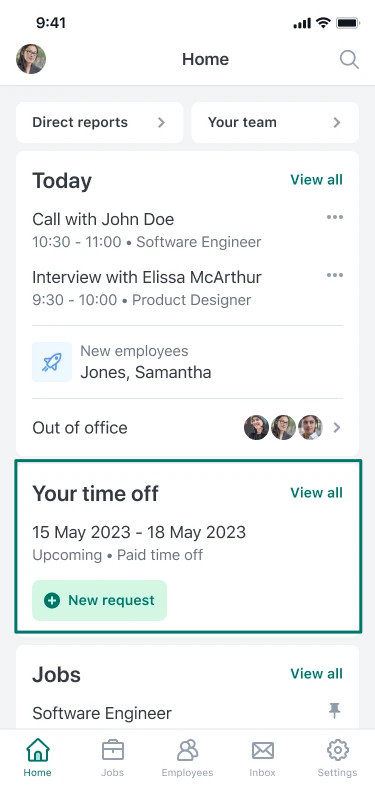Tap the user profile avatar

(x=31, y=59)
